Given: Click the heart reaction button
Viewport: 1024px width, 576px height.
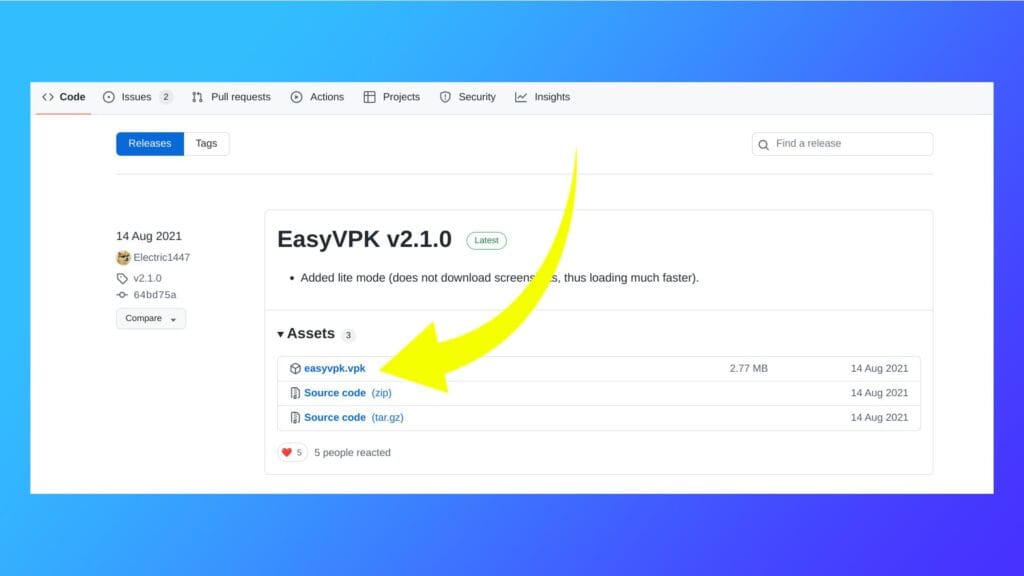Looking at the screenshot, I should point(292,453).
